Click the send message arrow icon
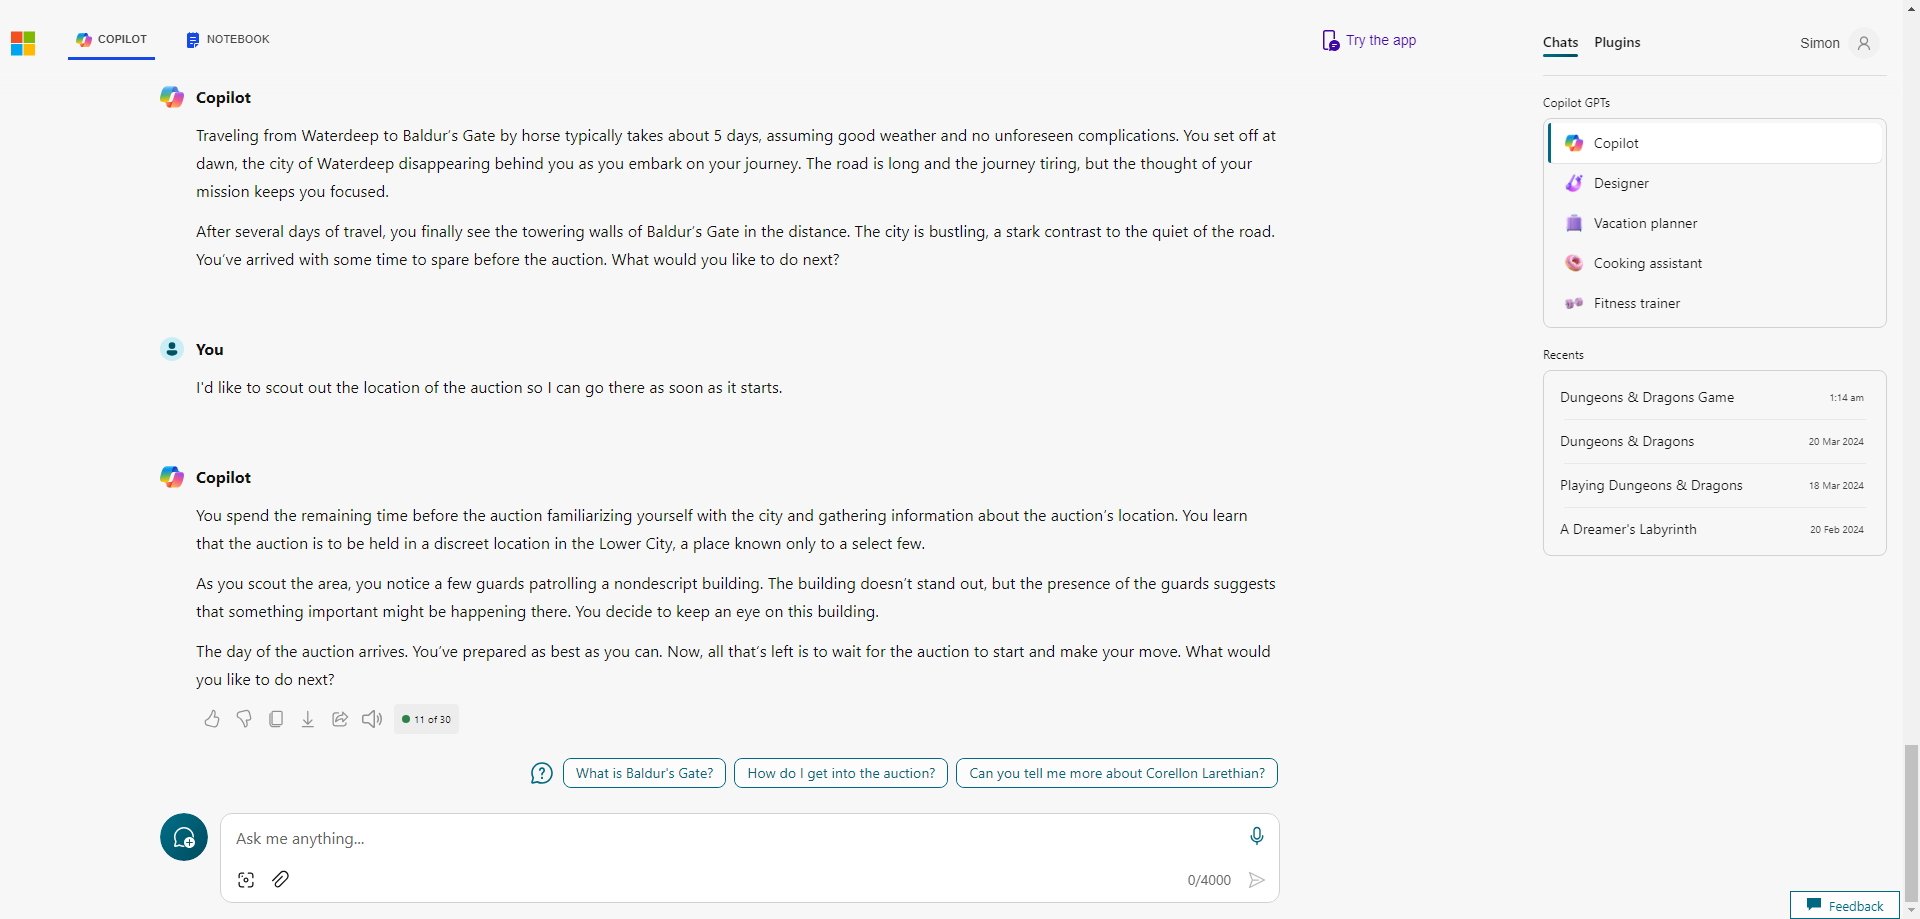The height and width of the screenshot is (919, 1920). click(1257, 880)
